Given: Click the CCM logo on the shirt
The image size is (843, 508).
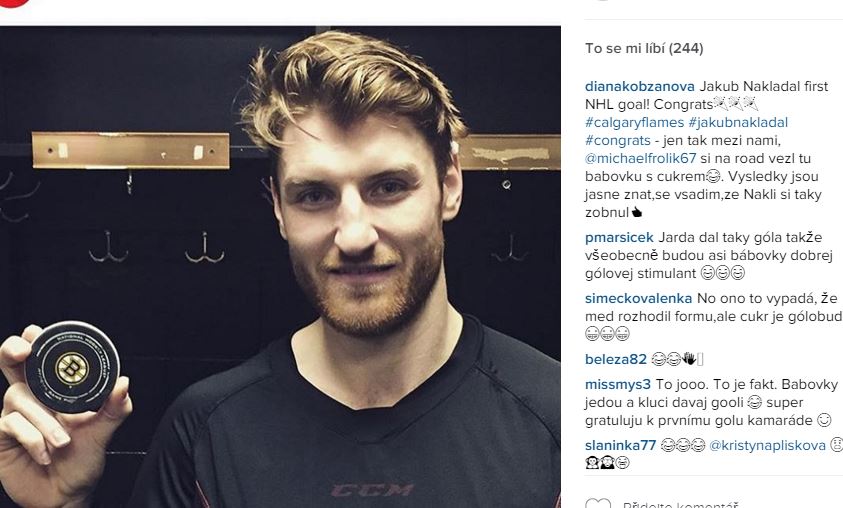Looking at the screenshot, I should point(372,490).
